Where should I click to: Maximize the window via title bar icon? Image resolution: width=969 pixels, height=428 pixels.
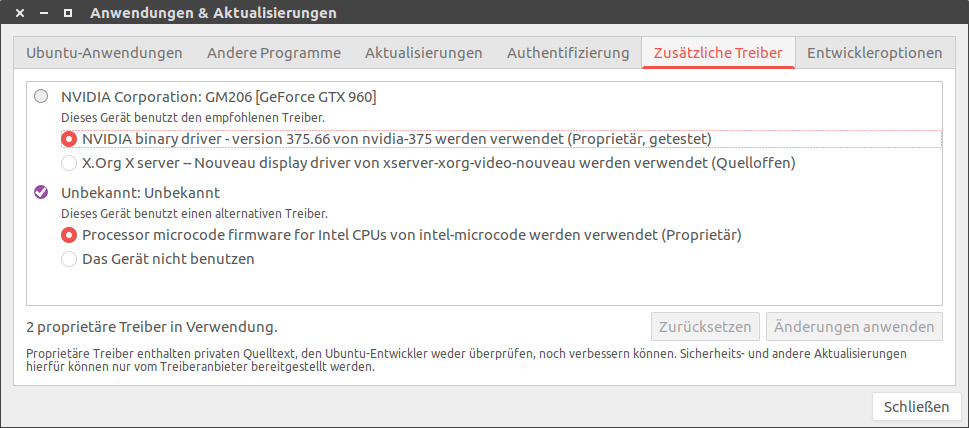pos(67,14)
